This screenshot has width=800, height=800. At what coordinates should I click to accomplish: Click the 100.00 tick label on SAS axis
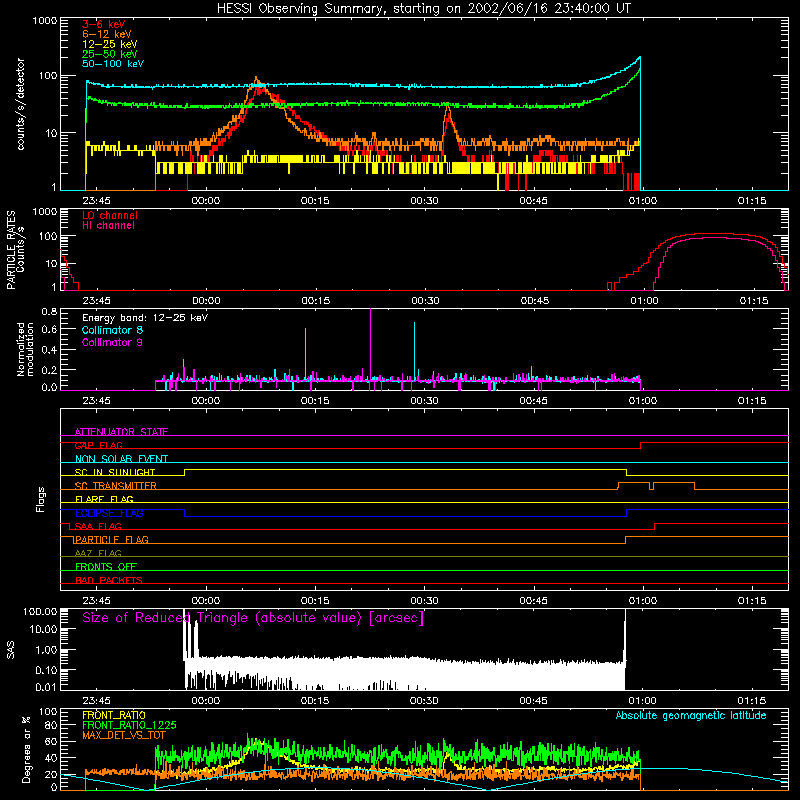[40, 611]
